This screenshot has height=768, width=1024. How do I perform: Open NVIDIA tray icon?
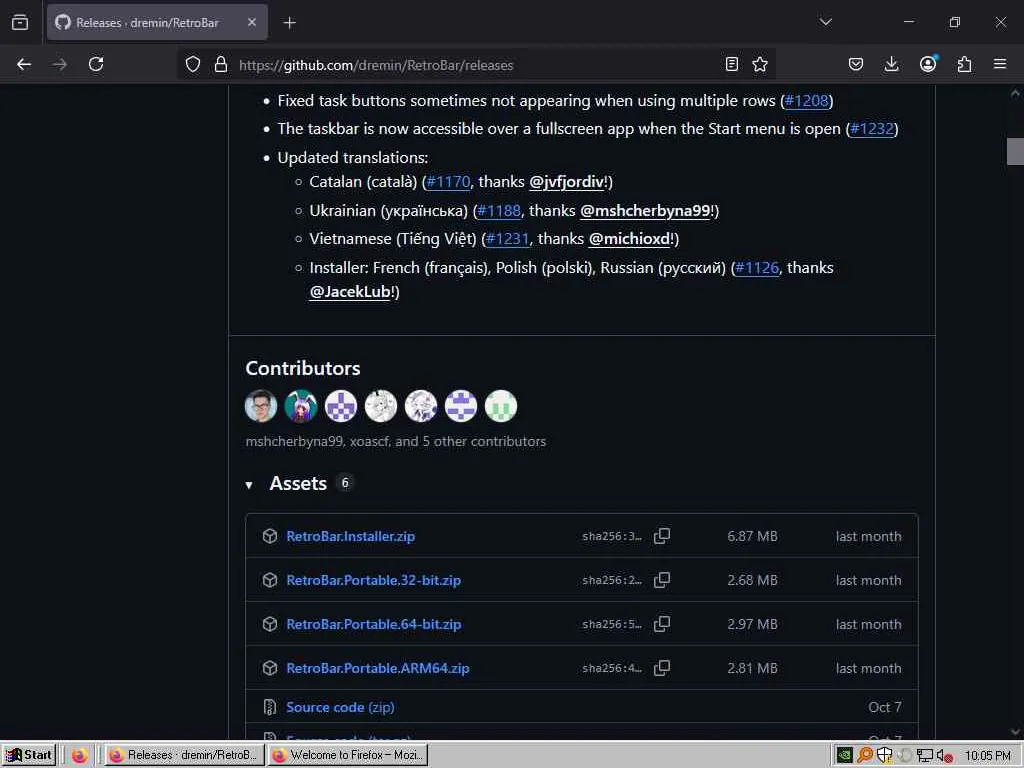click(844, 756)
